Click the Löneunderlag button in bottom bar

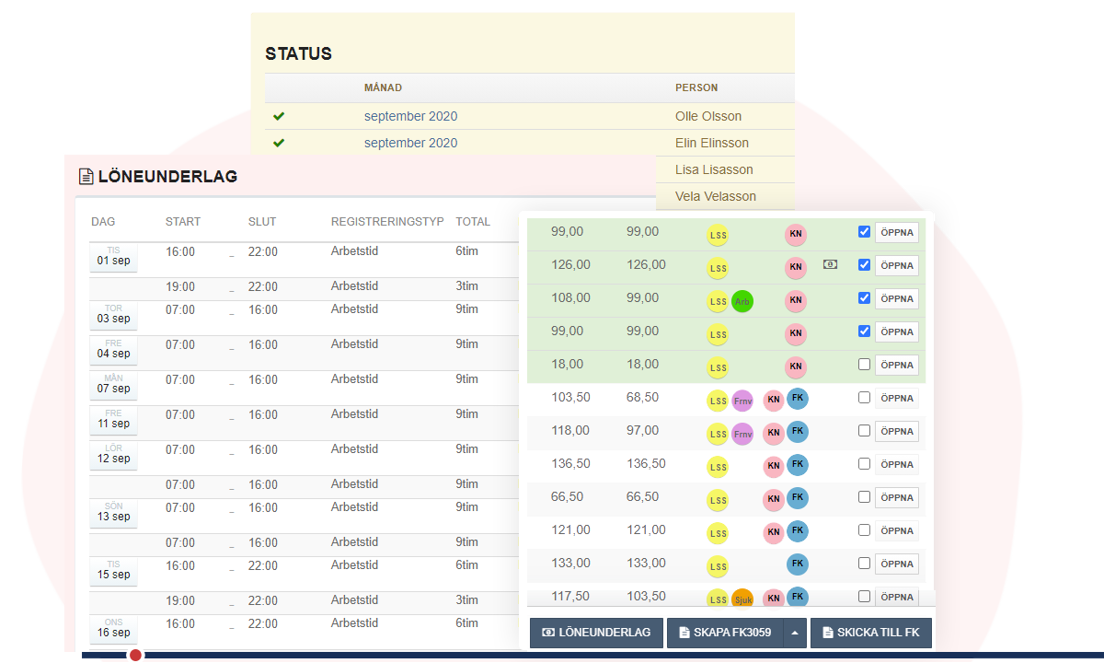(595, 633)
